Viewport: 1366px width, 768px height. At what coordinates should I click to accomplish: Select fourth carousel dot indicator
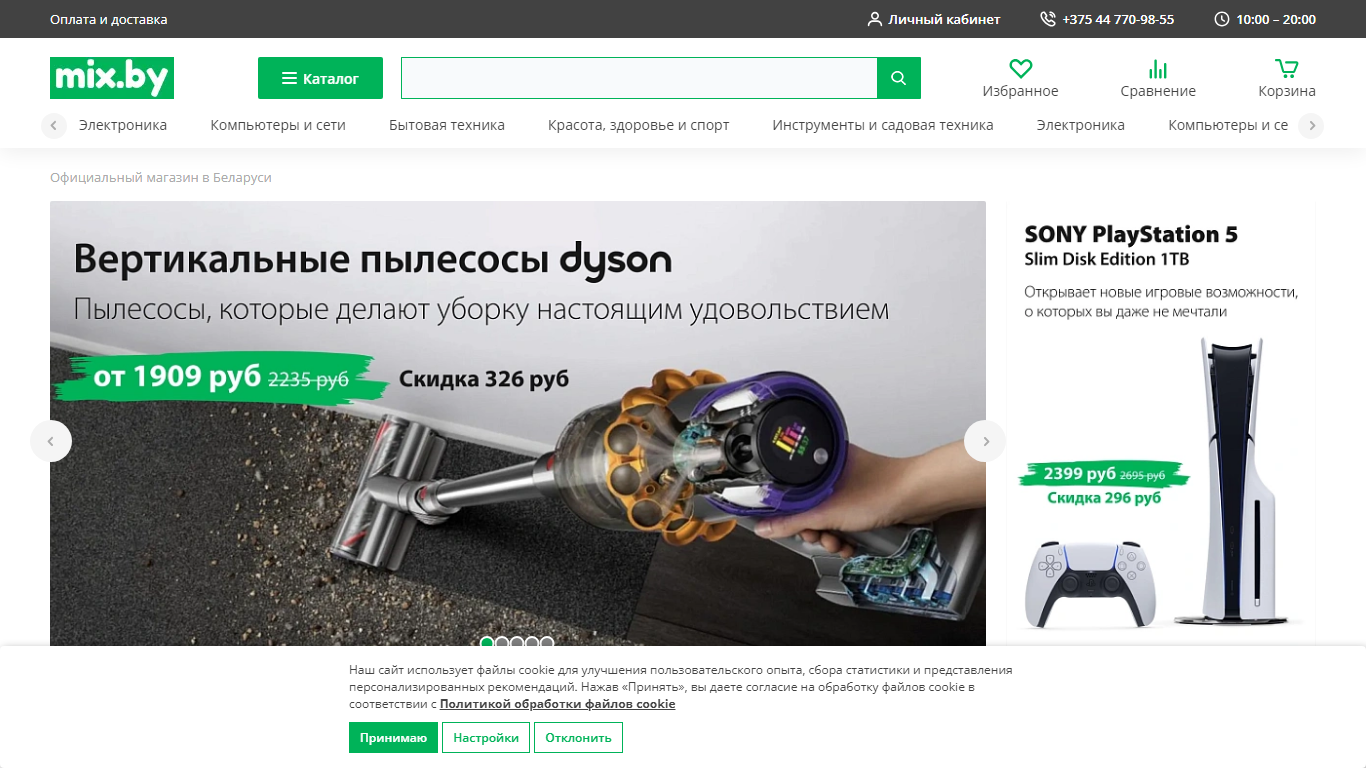click(x=532, y=642)
